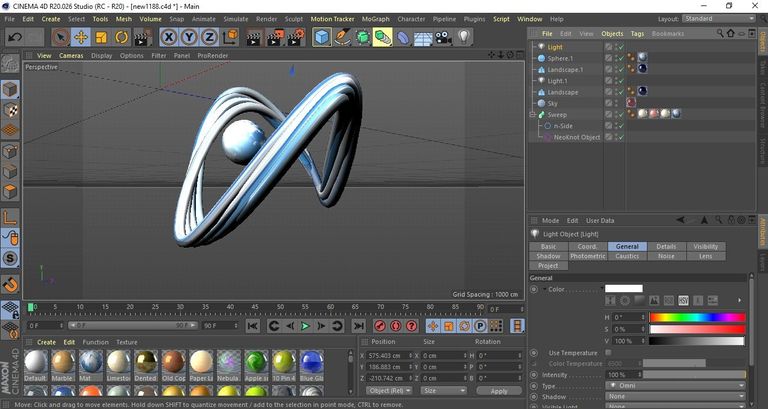Viewport: 768px width, 409px height.
Task: Switch the coordinate system icon
Action: click(230, 37)
